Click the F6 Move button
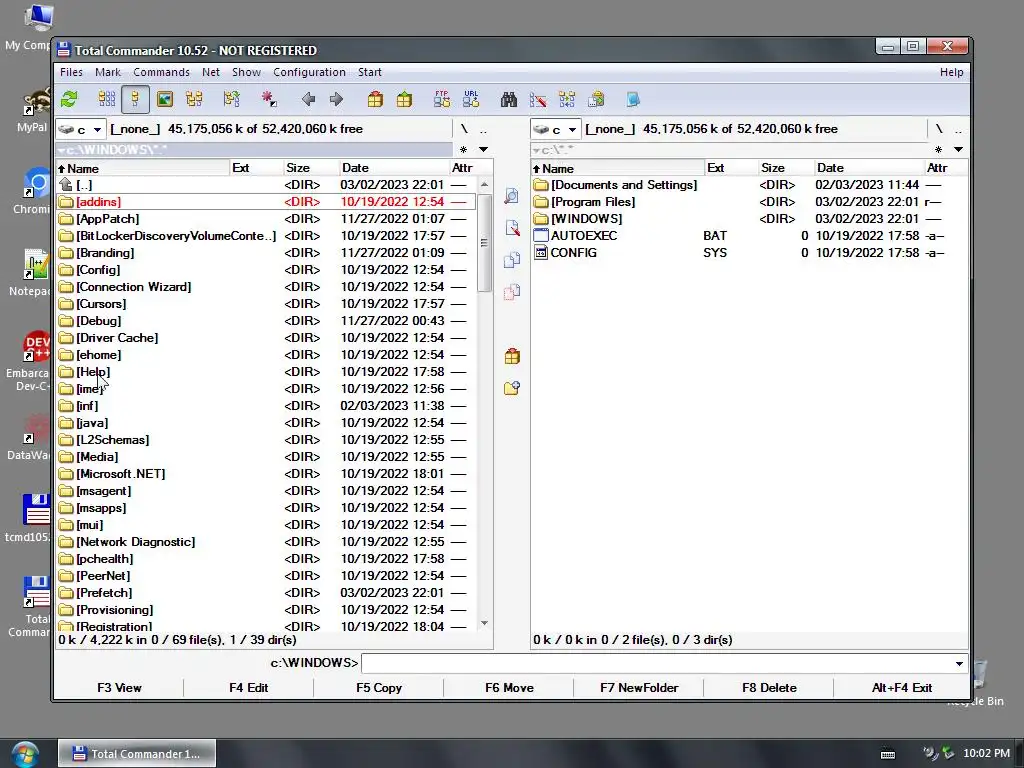Screen dimensions: 1024x768 [509, 688]
